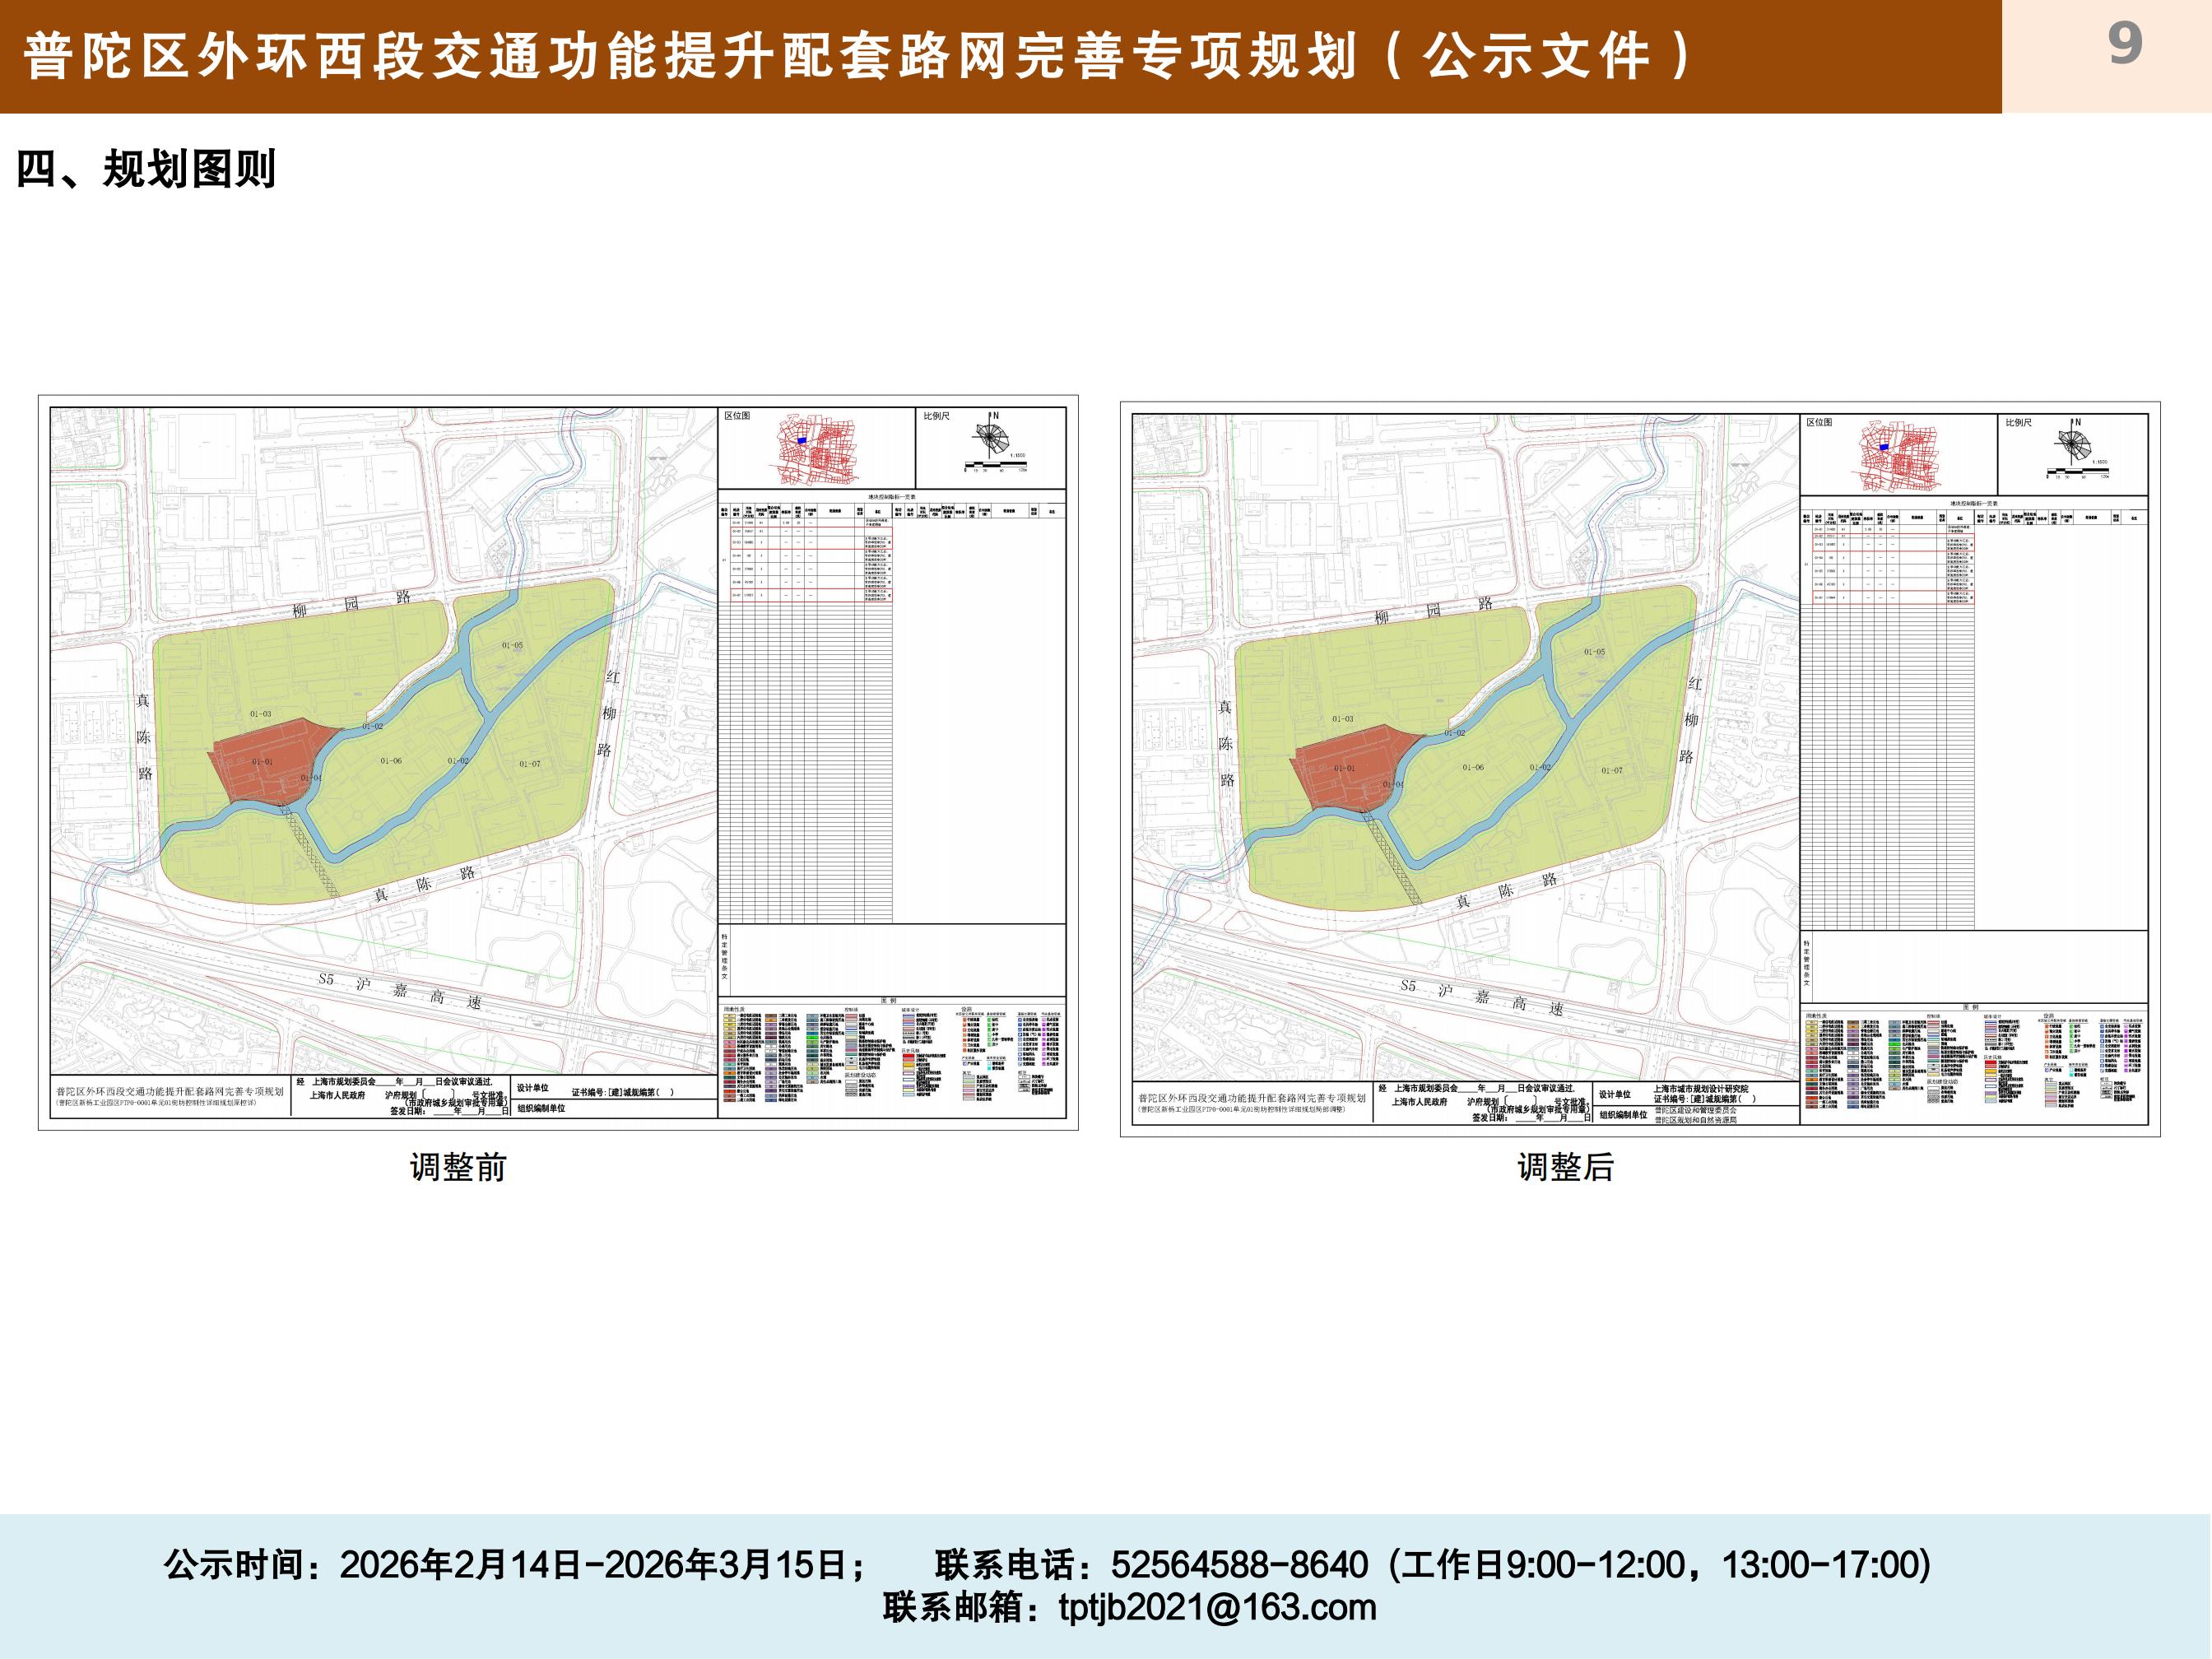Click the north arrow compass in the right map
This screenshot has height=1659, width=2212.
click(2073, 443)
